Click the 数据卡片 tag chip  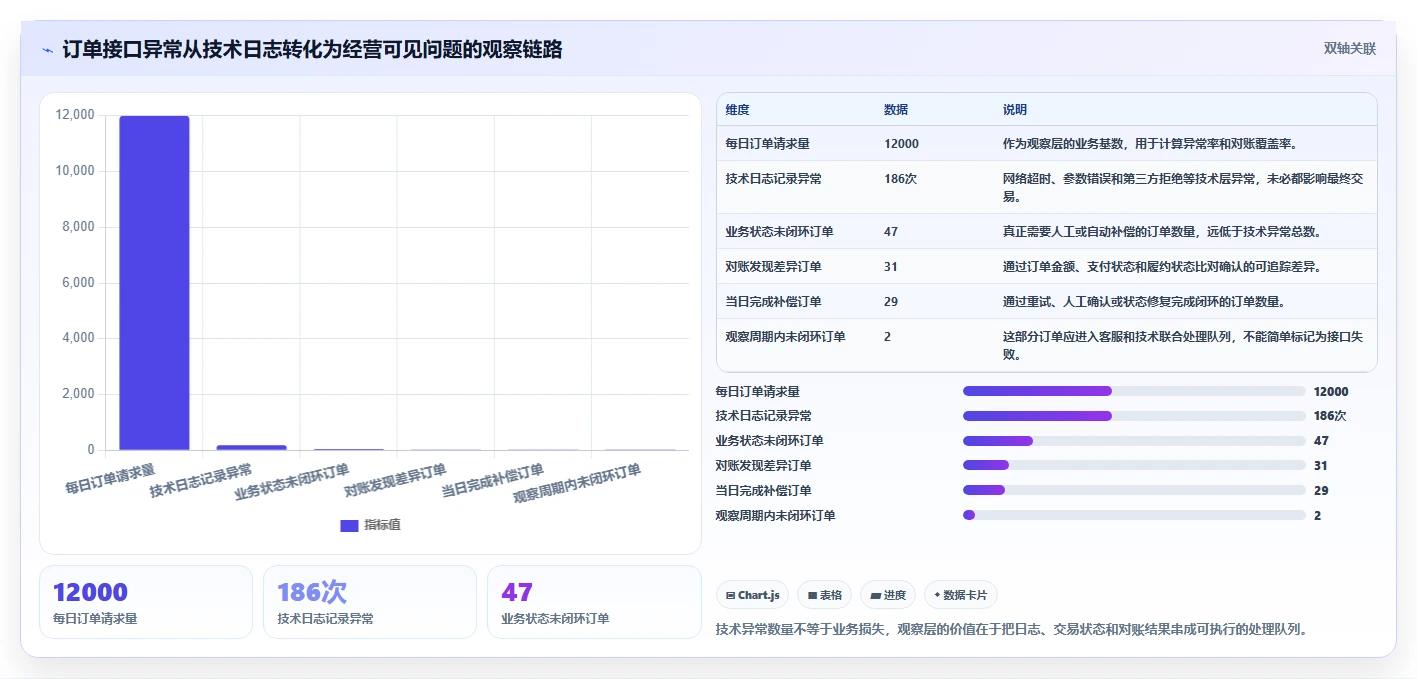961,595
